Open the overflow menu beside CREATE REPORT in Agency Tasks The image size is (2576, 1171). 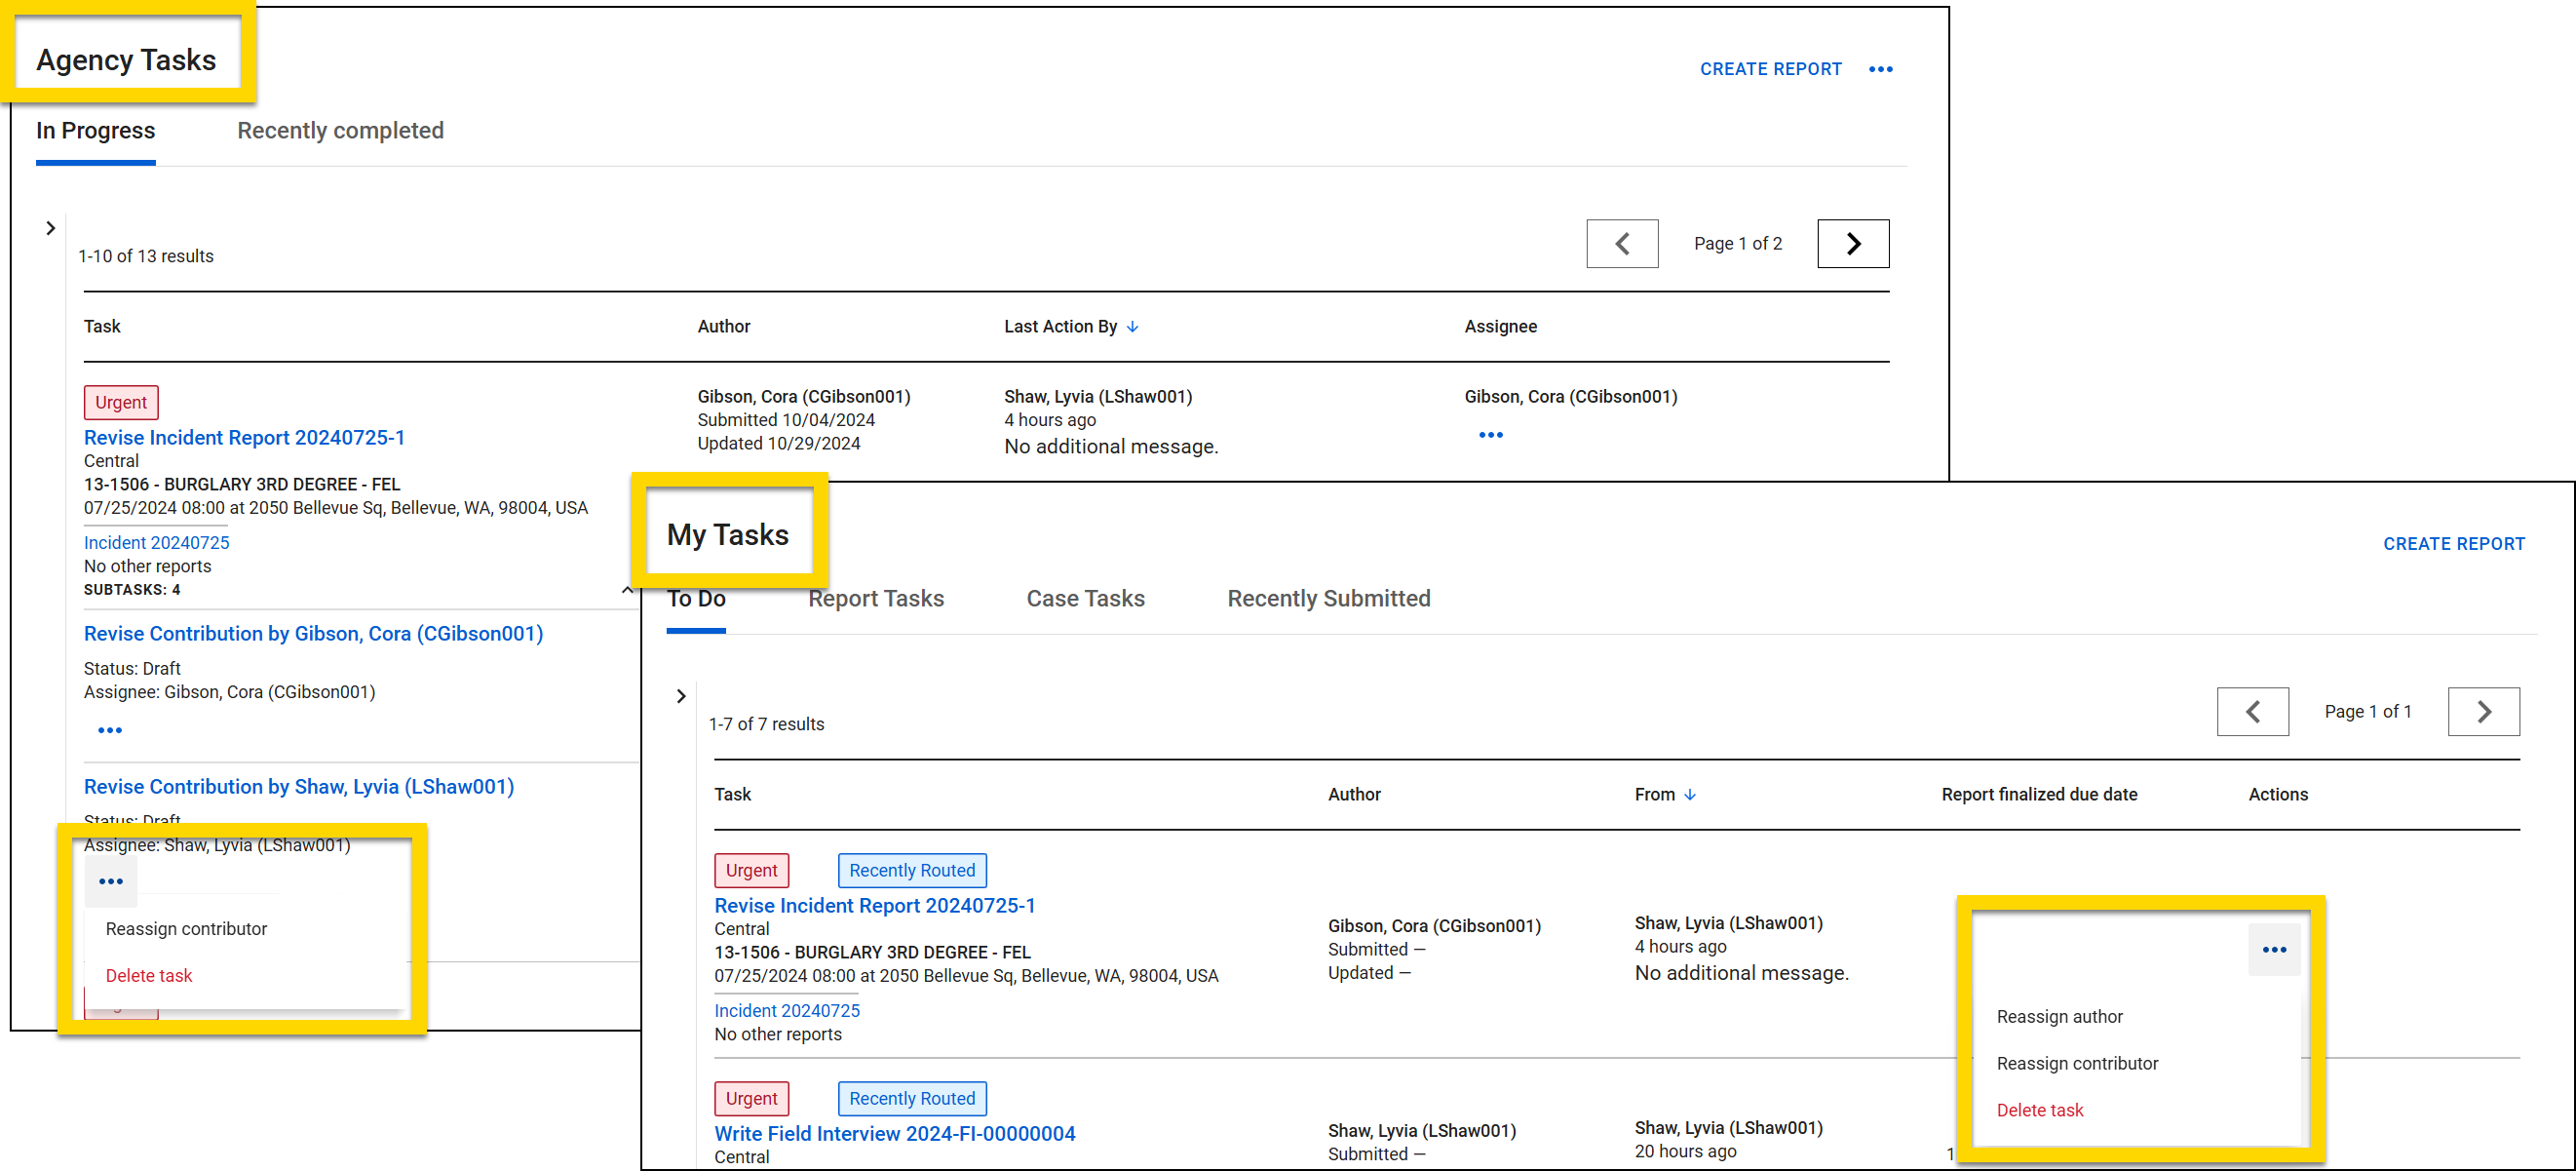point(1881,68)
